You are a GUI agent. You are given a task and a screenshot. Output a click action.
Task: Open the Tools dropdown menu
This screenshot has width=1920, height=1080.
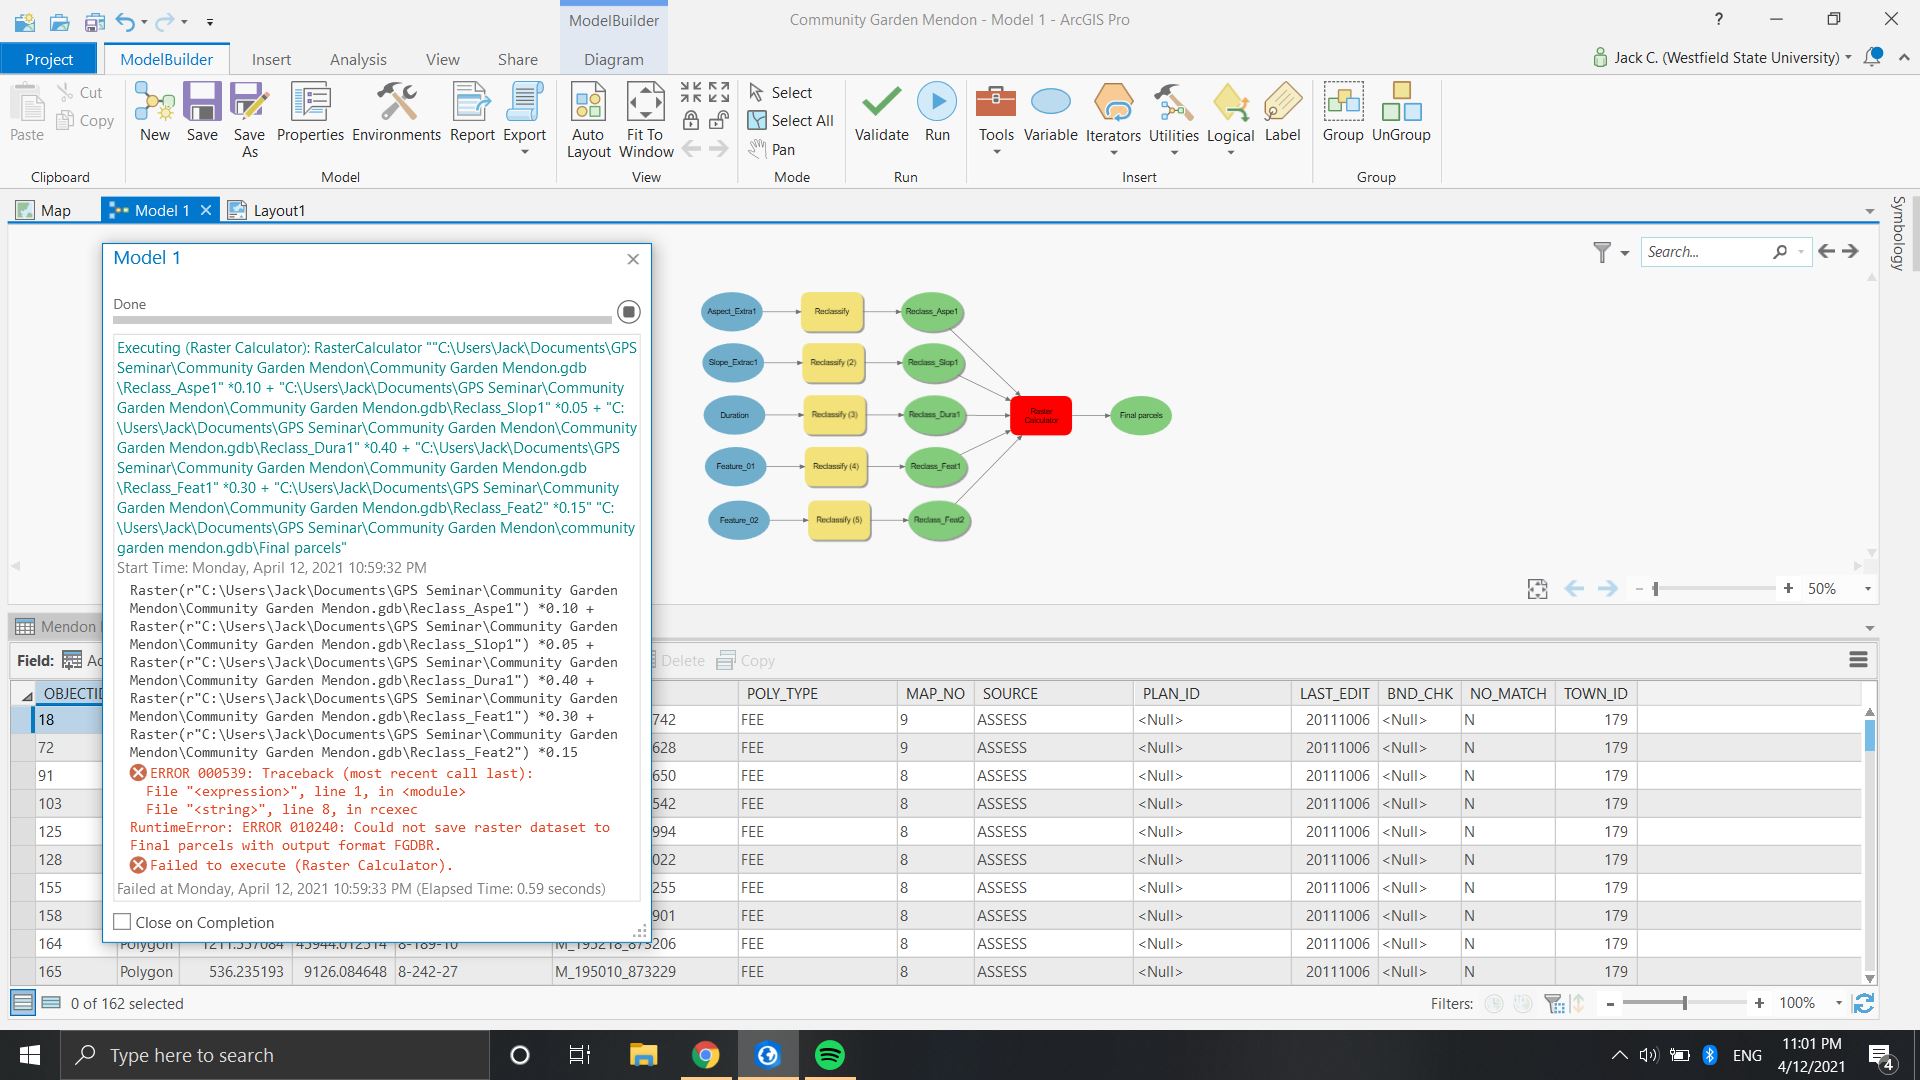996,152
